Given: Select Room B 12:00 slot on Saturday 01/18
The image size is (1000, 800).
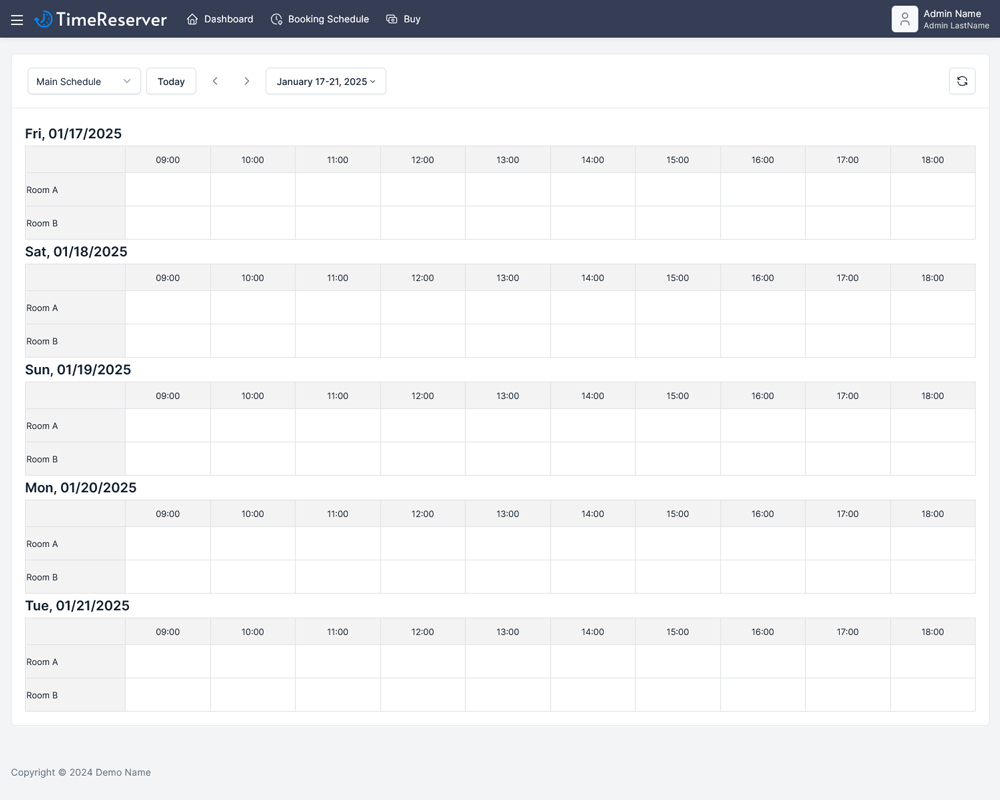Looking at the screenshot, I should pos(423,341).
